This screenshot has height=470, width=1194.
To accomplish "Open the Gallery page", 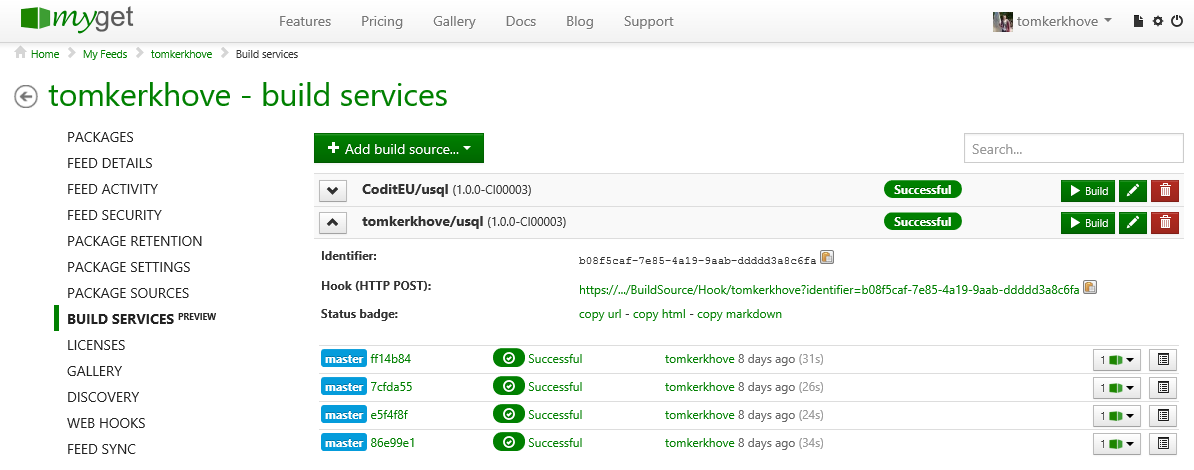I will [x=455, y=21].
